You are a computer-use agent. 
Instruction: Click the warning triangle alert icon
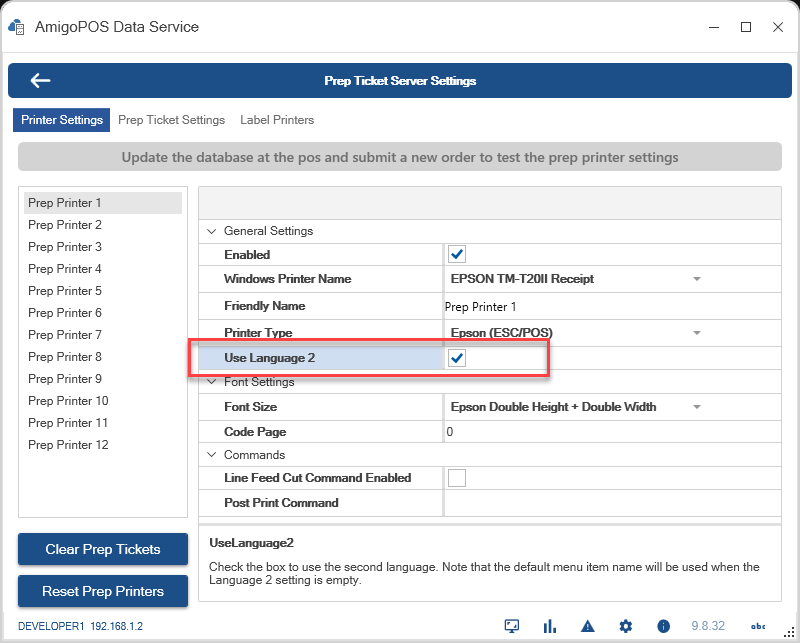point(588,626)
